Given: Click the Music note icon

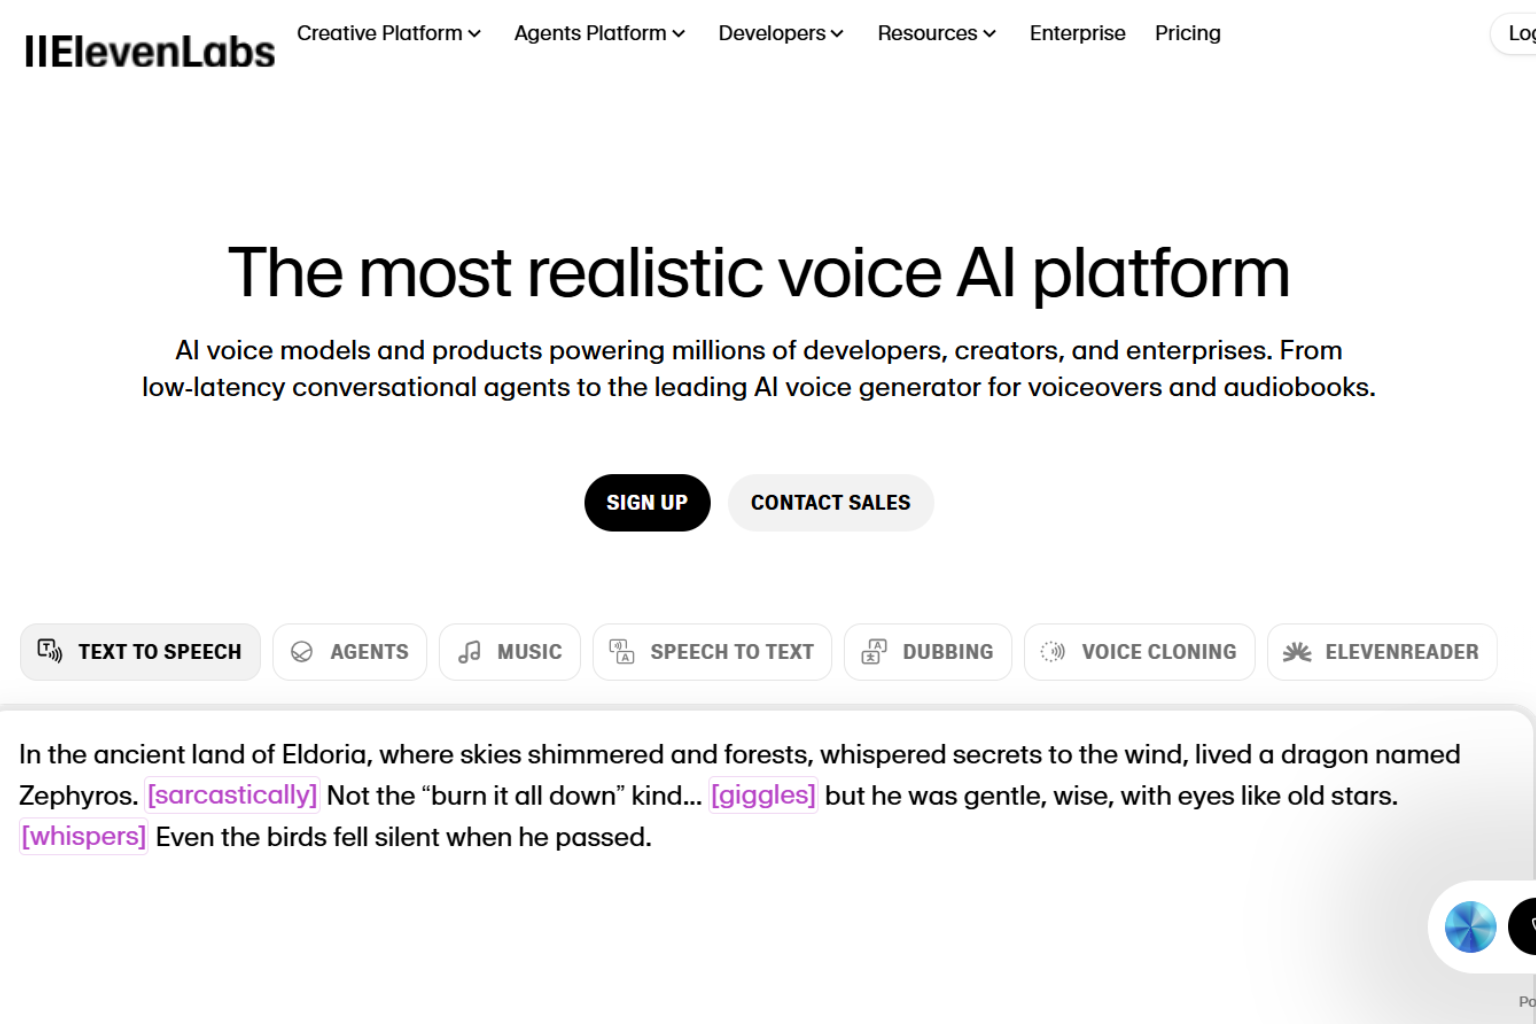Looking at the screenshot, I should 469,652.
